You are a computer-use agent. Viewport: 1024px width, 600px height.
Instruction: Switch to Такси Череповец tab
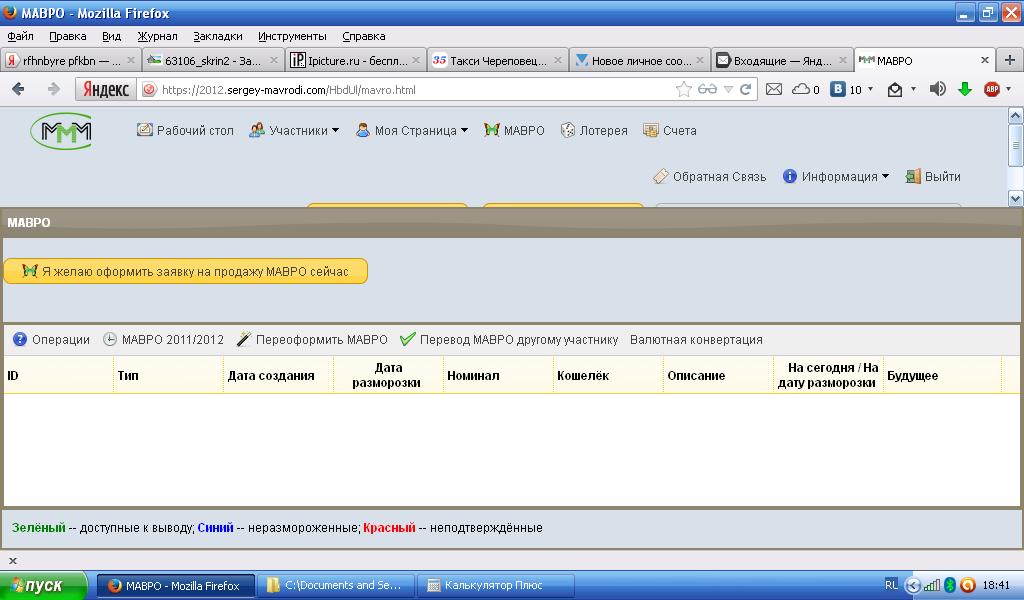[498, 61]
